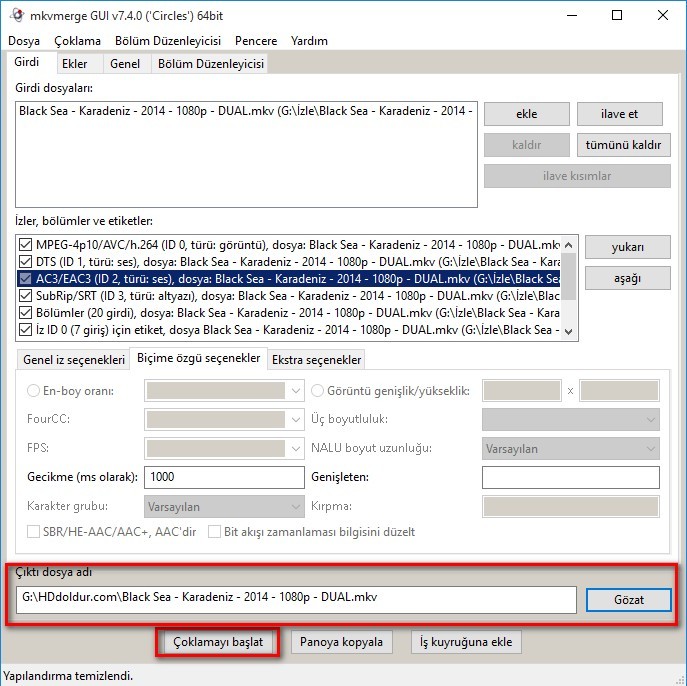687x686 pixels.
Task: Click the Gecikme (ms olarak) delay field
Action: [x=224, y=477]
